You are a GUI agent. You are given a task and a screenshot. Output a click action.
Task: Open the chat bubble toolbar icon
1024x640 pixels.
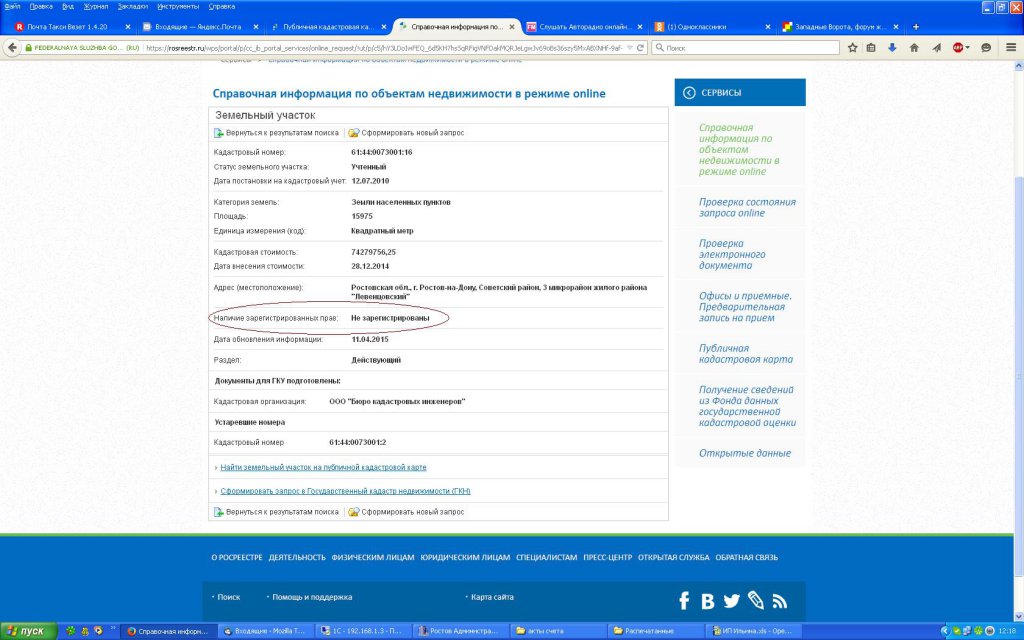coord(986,48)
